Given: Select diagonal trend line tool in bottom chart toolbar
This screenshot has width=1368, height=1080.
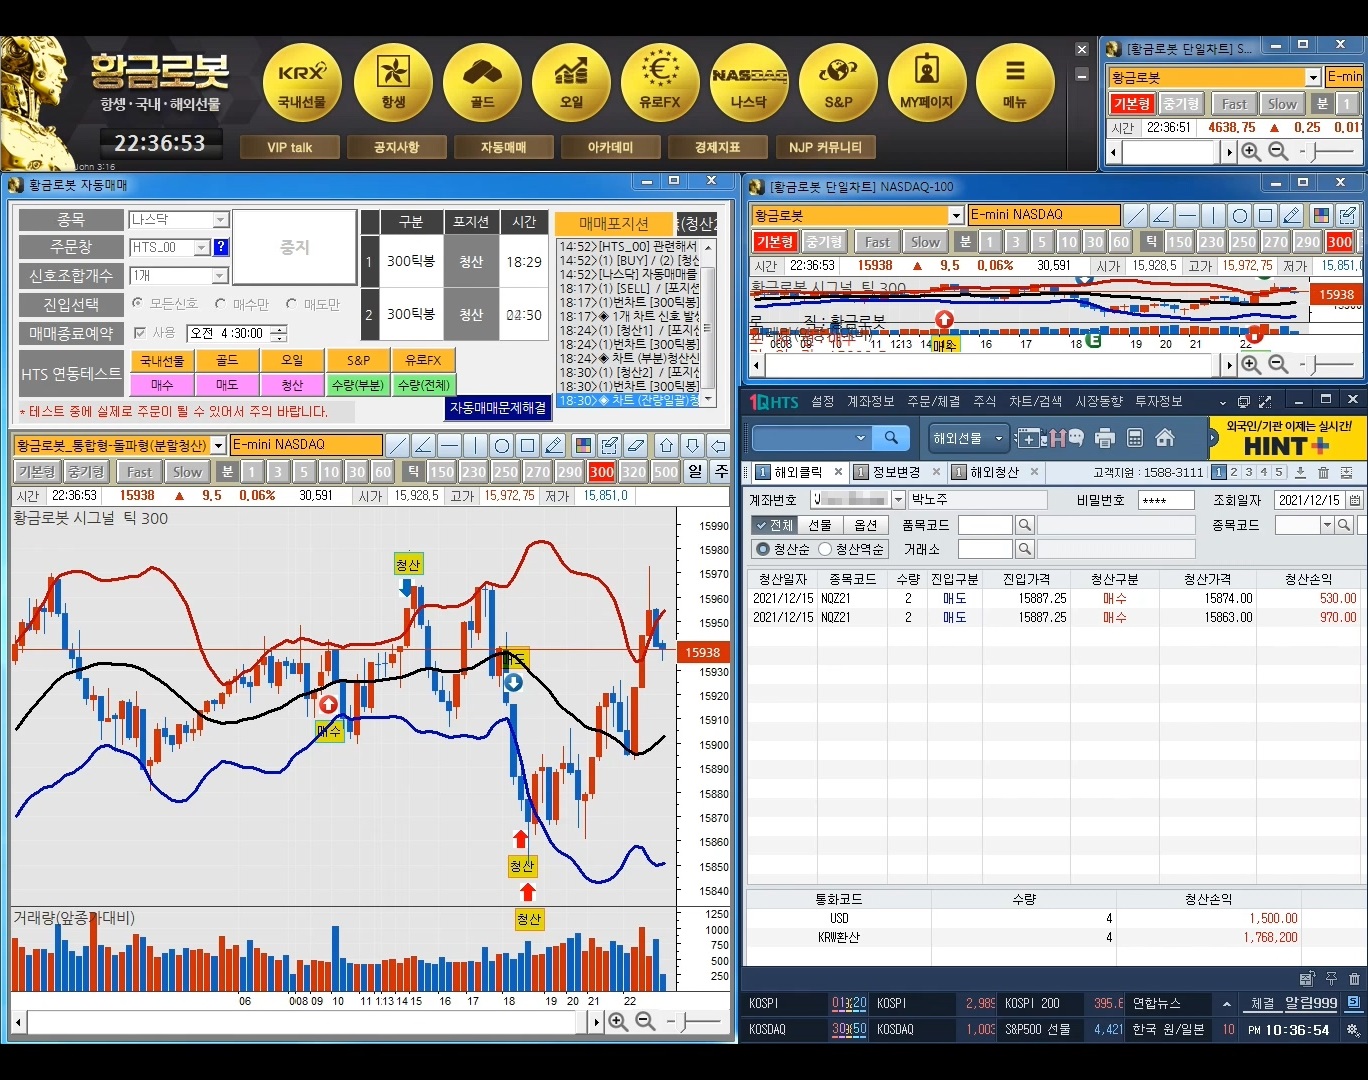Looking at the screenshot, I should click(397, 445).
